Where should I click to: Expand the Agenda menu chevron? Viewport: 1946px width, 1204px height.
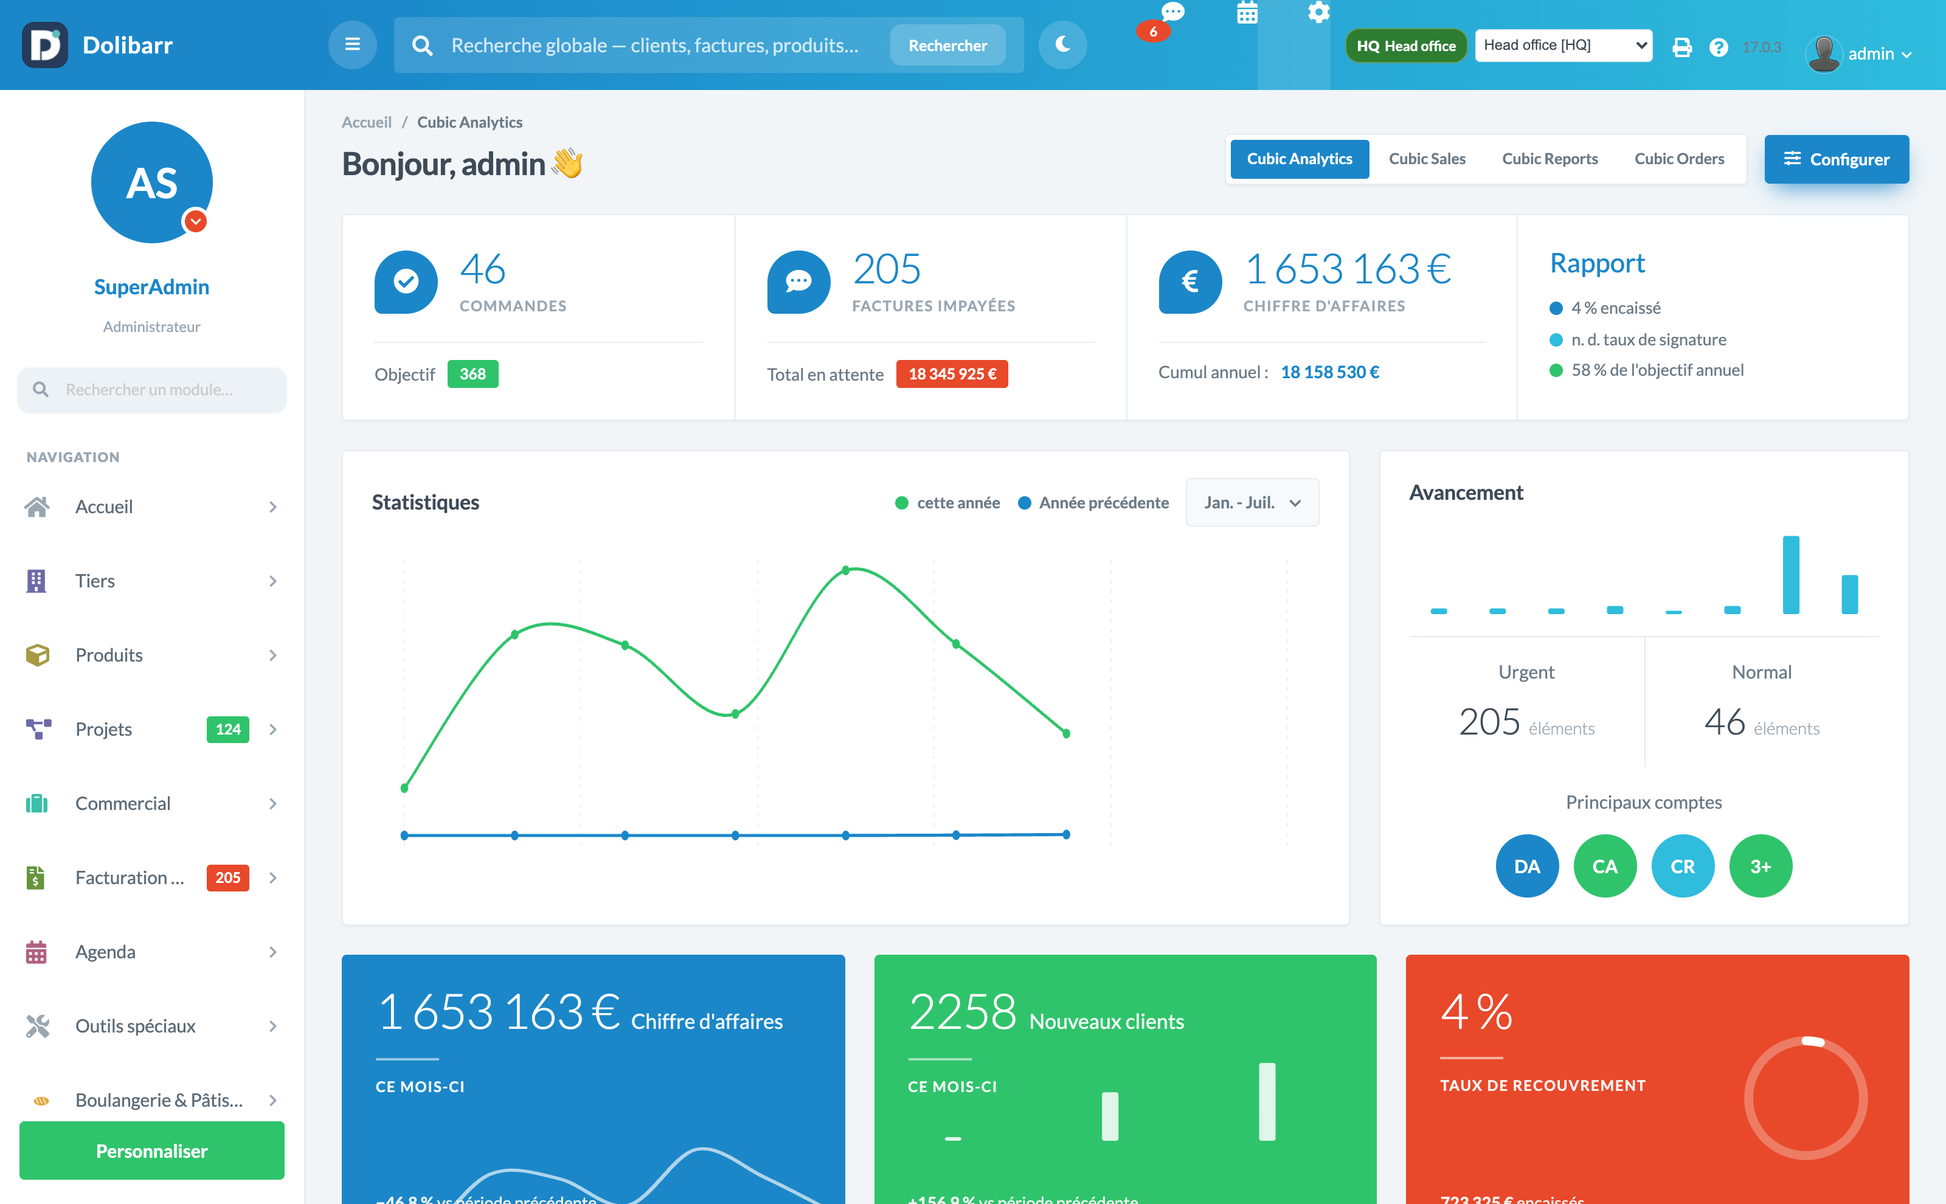click(x=272, y=952)
